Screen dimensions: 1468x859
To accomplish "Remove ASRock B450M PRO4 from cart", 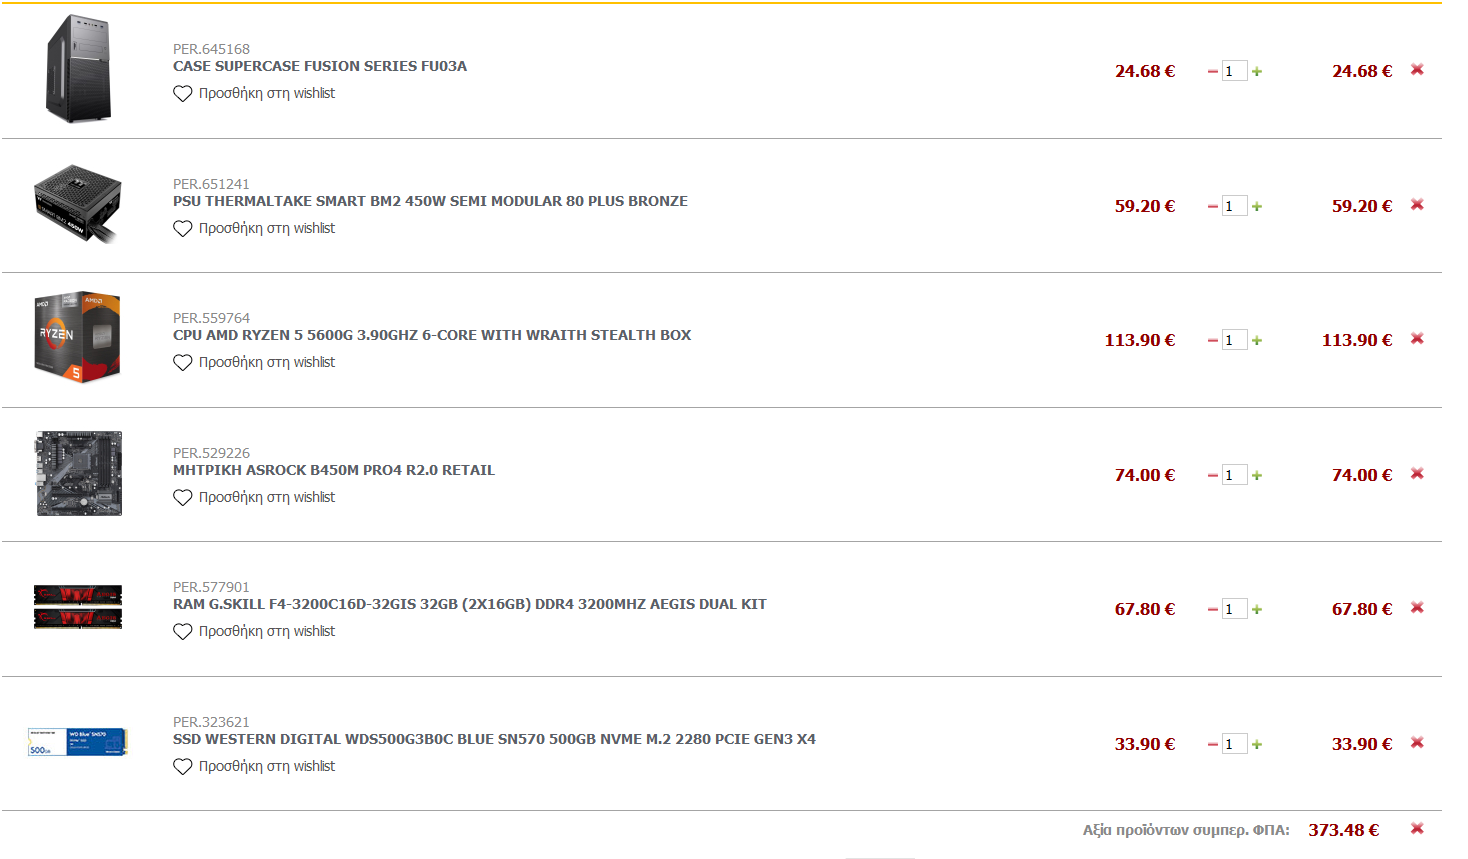I will pos(1417,474).
